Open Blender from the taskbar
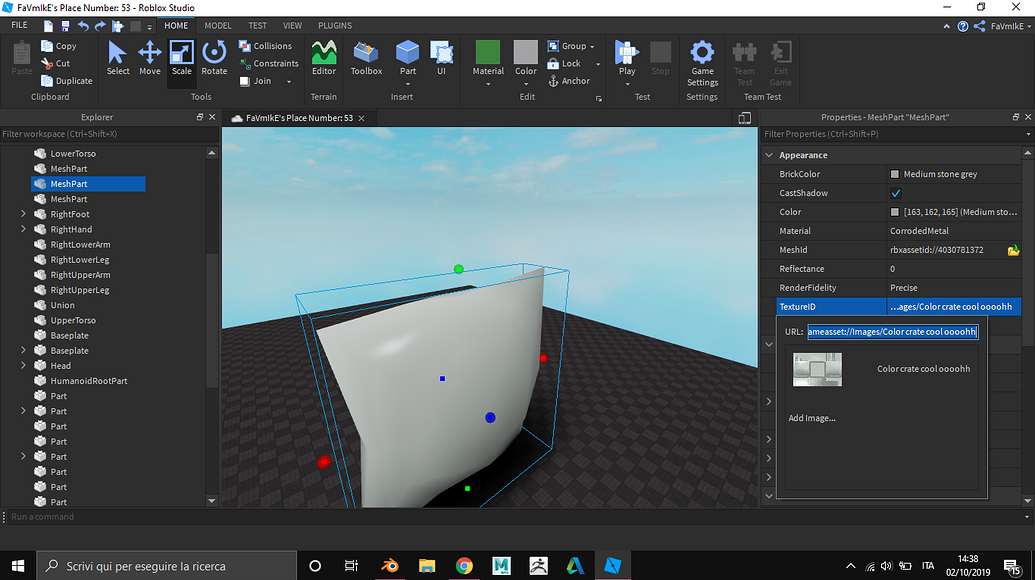 point(389,565)
